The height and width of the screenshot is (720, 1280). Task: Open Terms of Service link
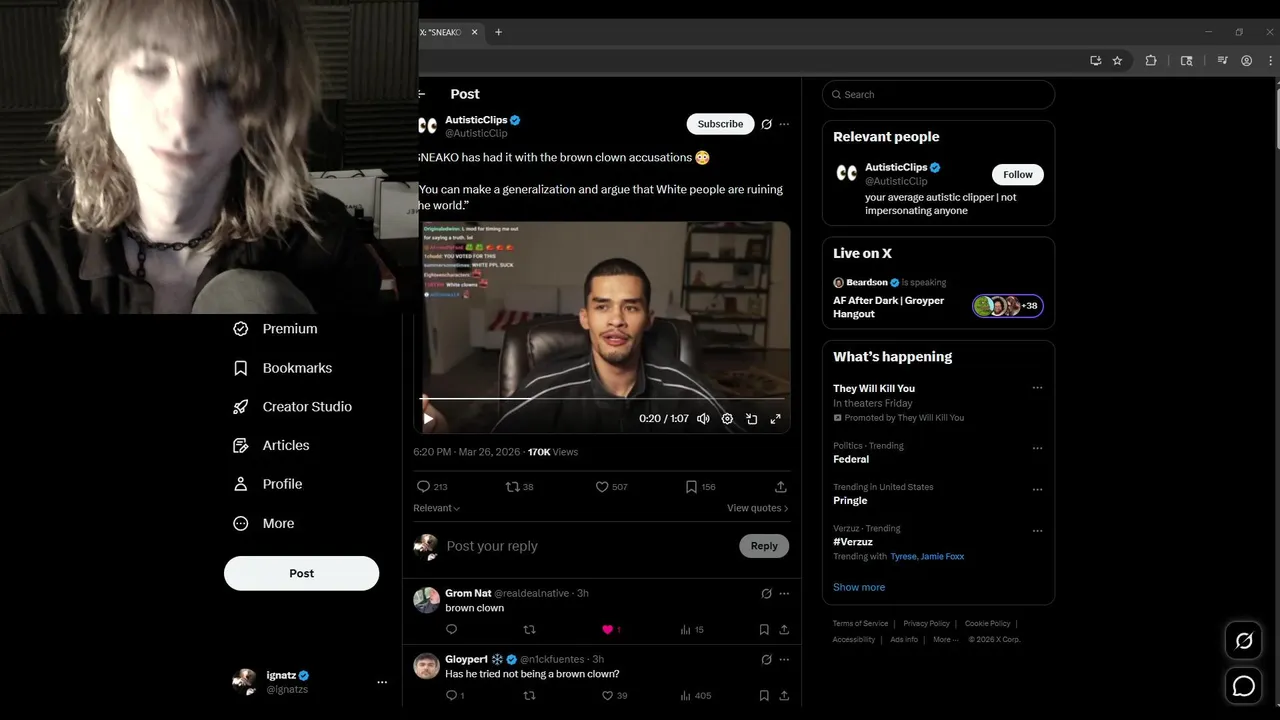point(860,624)
